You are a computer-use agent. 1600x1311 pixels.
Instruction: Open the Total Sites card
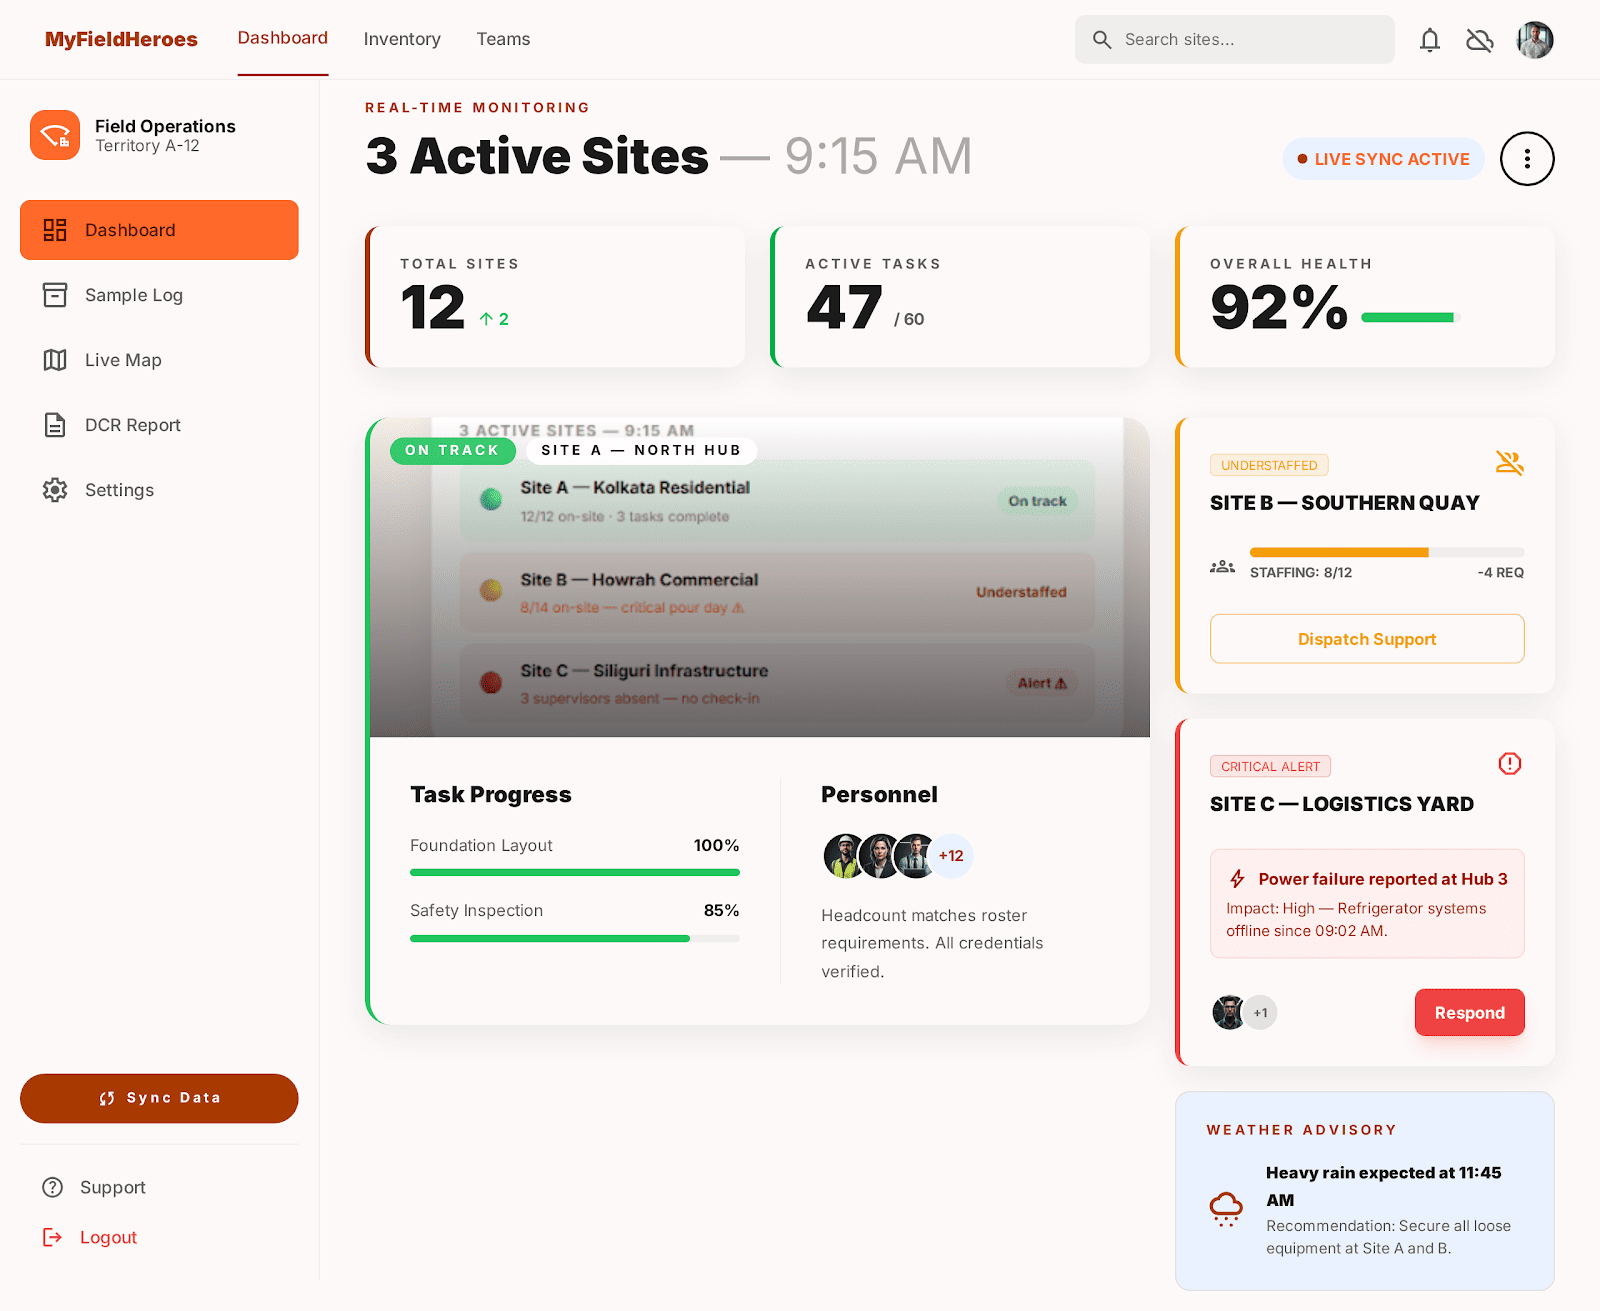click(555, 297)
